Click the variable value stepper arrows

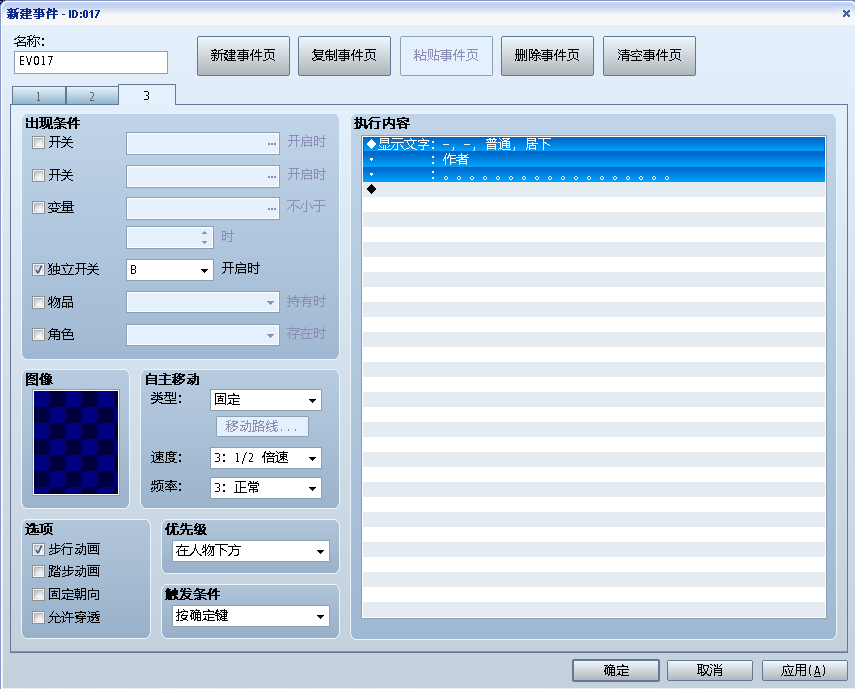click(204, 238)
